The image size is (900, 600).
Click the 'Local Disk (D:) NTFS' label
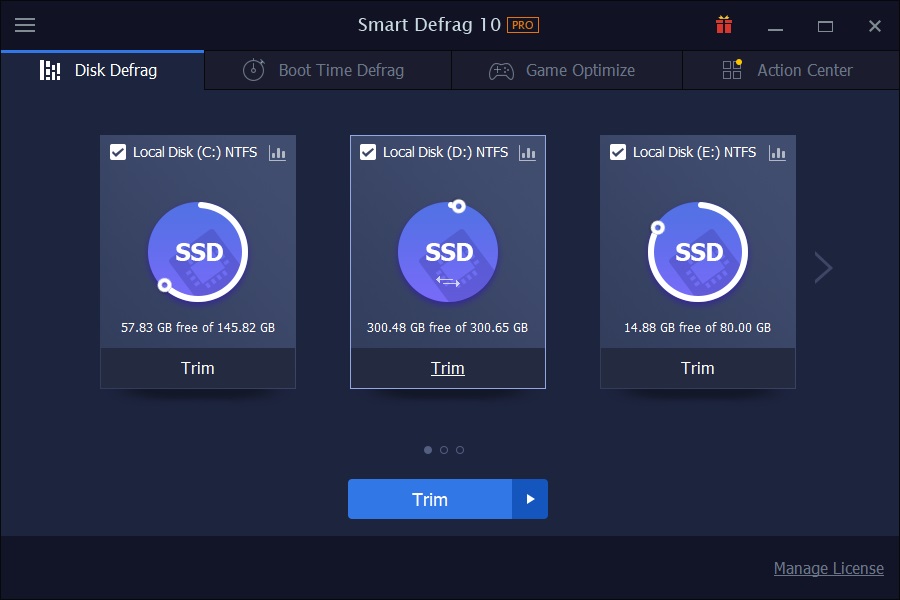point(445,152)
